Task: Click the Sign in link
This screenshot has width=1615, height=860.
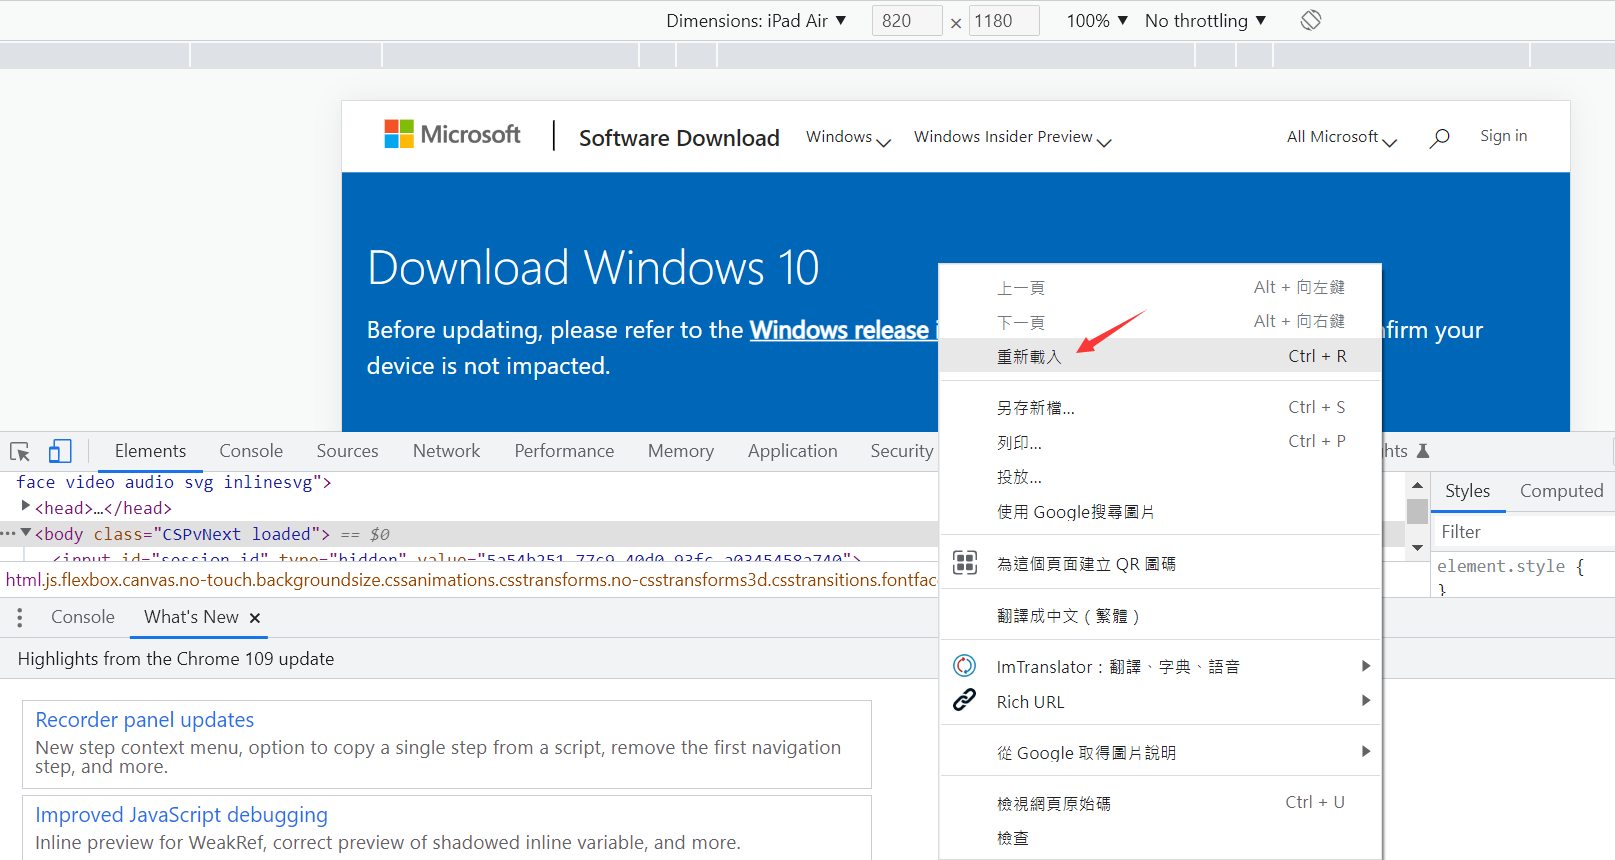Action: click(1503, 136)
